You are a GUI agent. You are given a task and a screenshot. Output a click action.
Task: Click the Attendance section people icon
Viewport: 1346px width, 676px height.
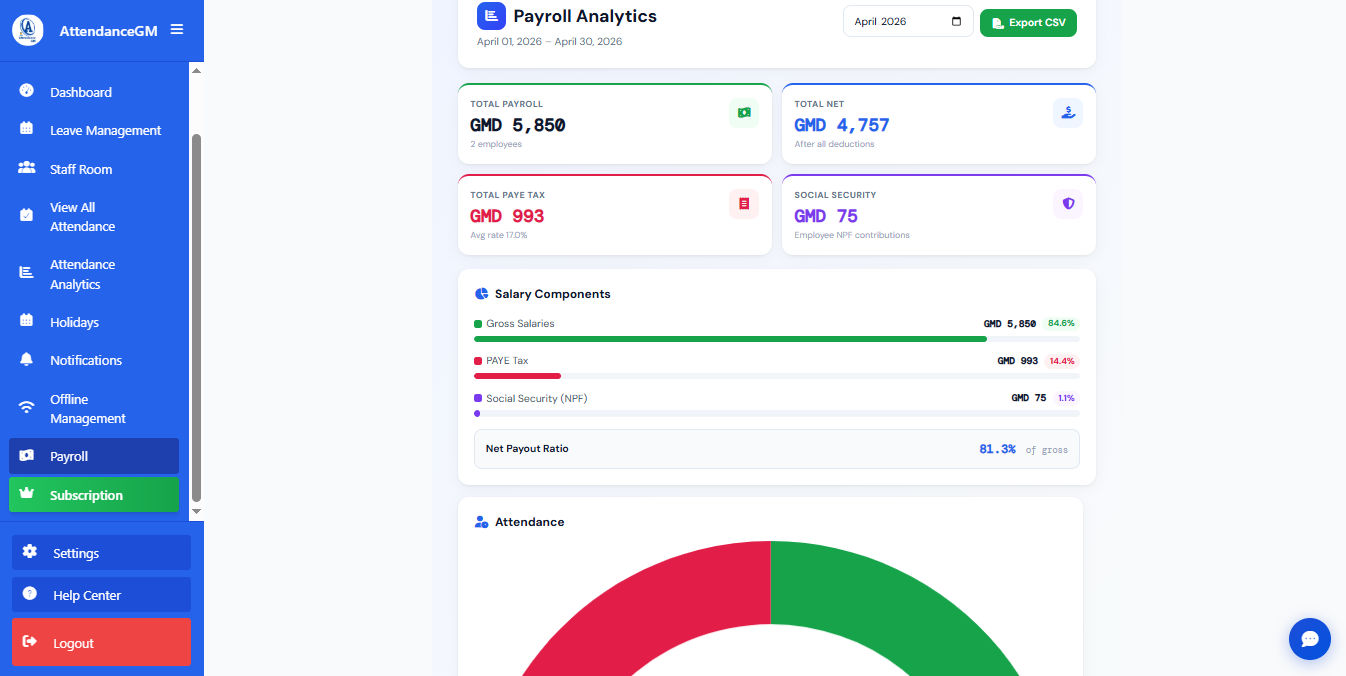pos(481,522)
